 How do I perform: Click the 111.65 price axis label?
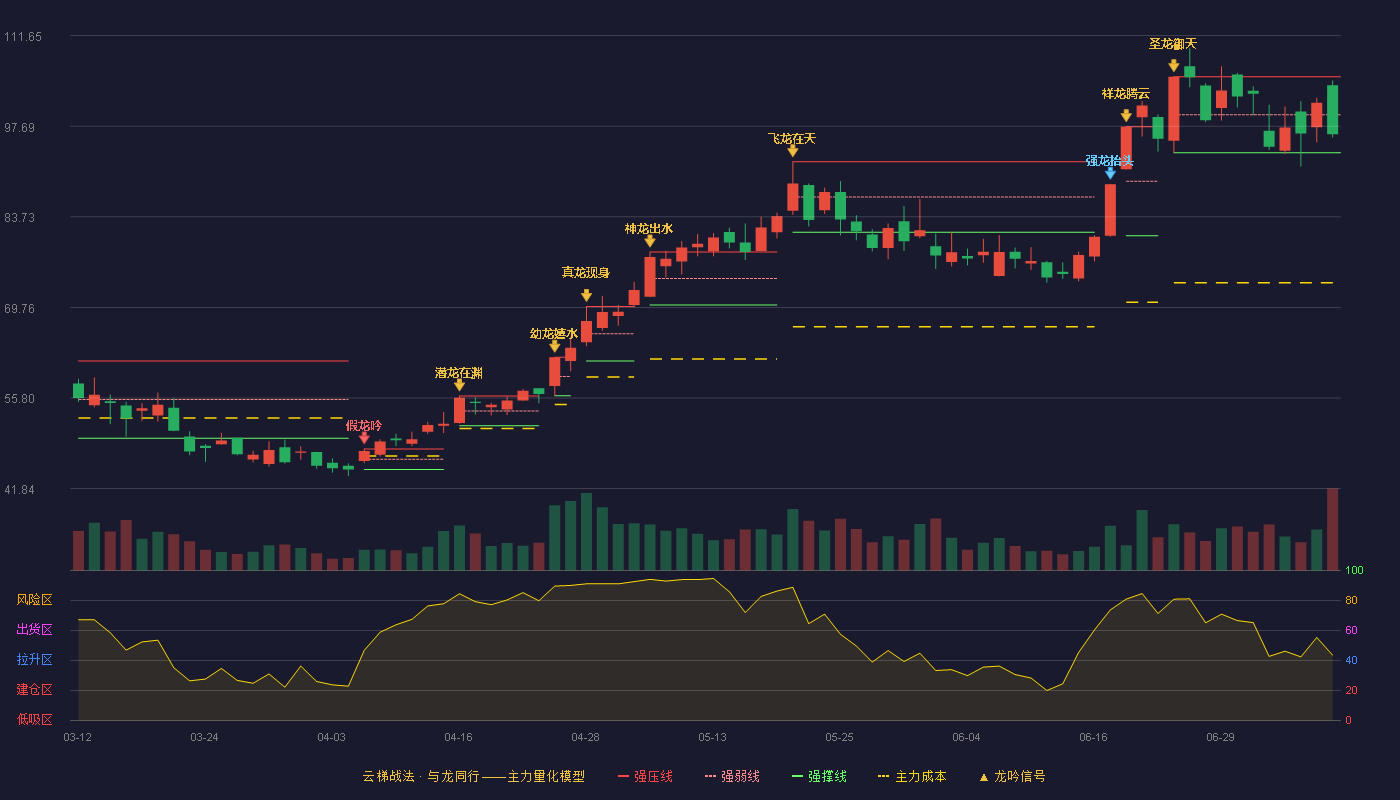click(23, 37)
